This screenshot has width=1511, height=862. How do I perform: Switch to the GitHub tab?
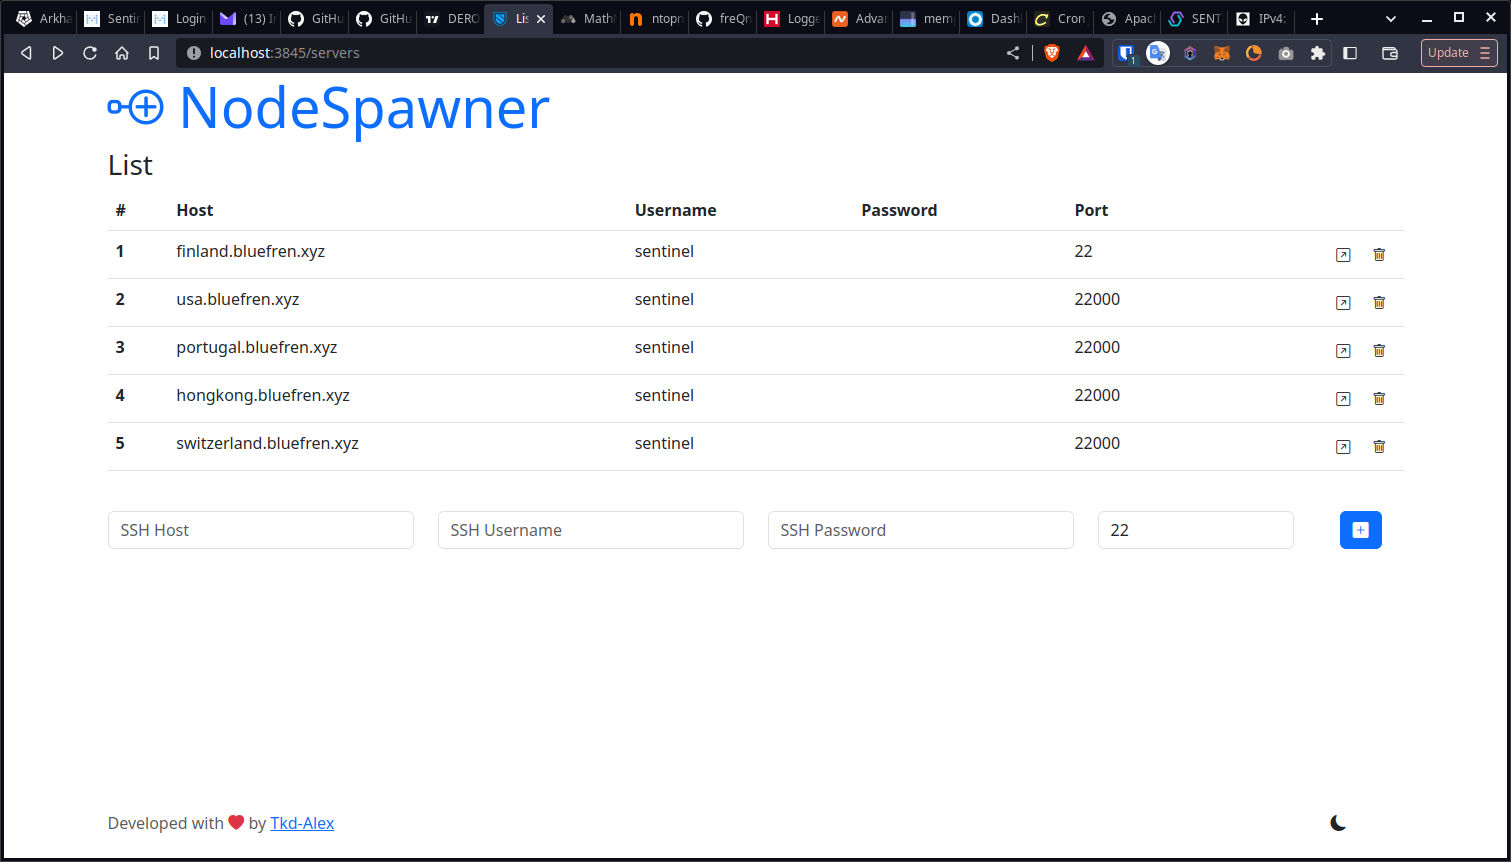(315, 18)
